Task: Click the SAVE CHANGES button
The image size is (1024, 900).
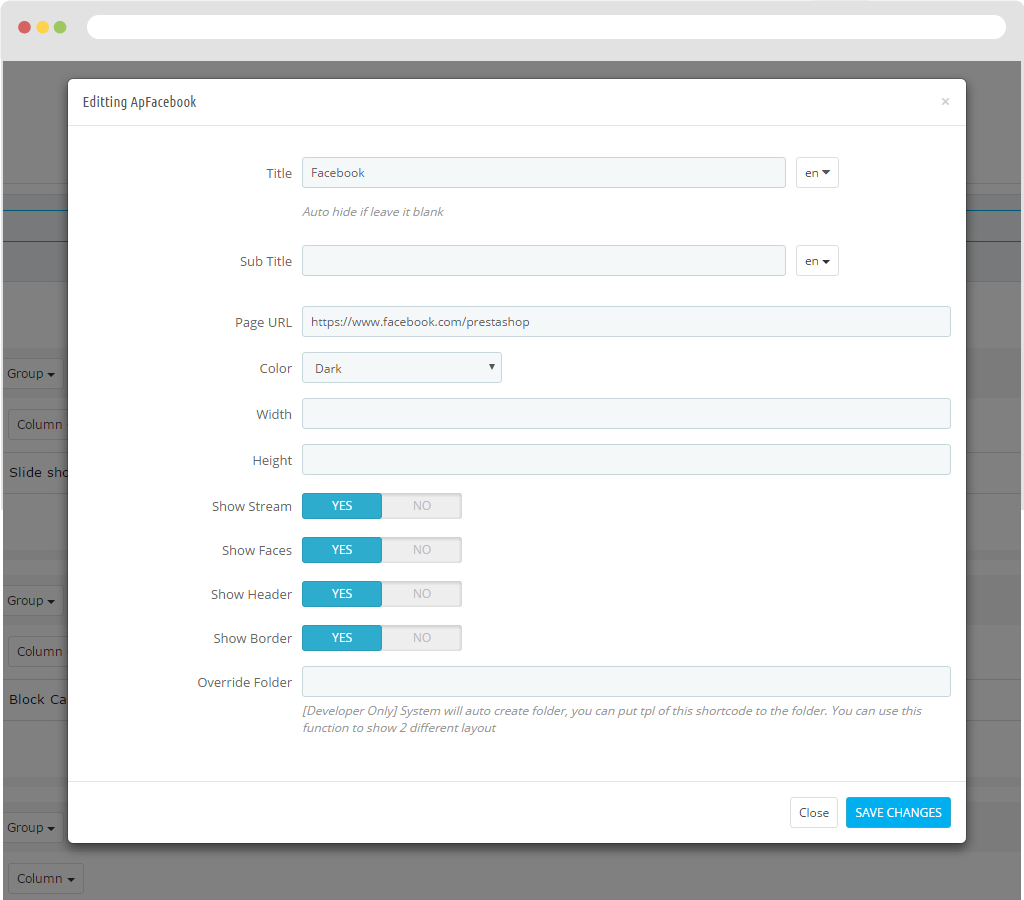Action: (898, 812)
